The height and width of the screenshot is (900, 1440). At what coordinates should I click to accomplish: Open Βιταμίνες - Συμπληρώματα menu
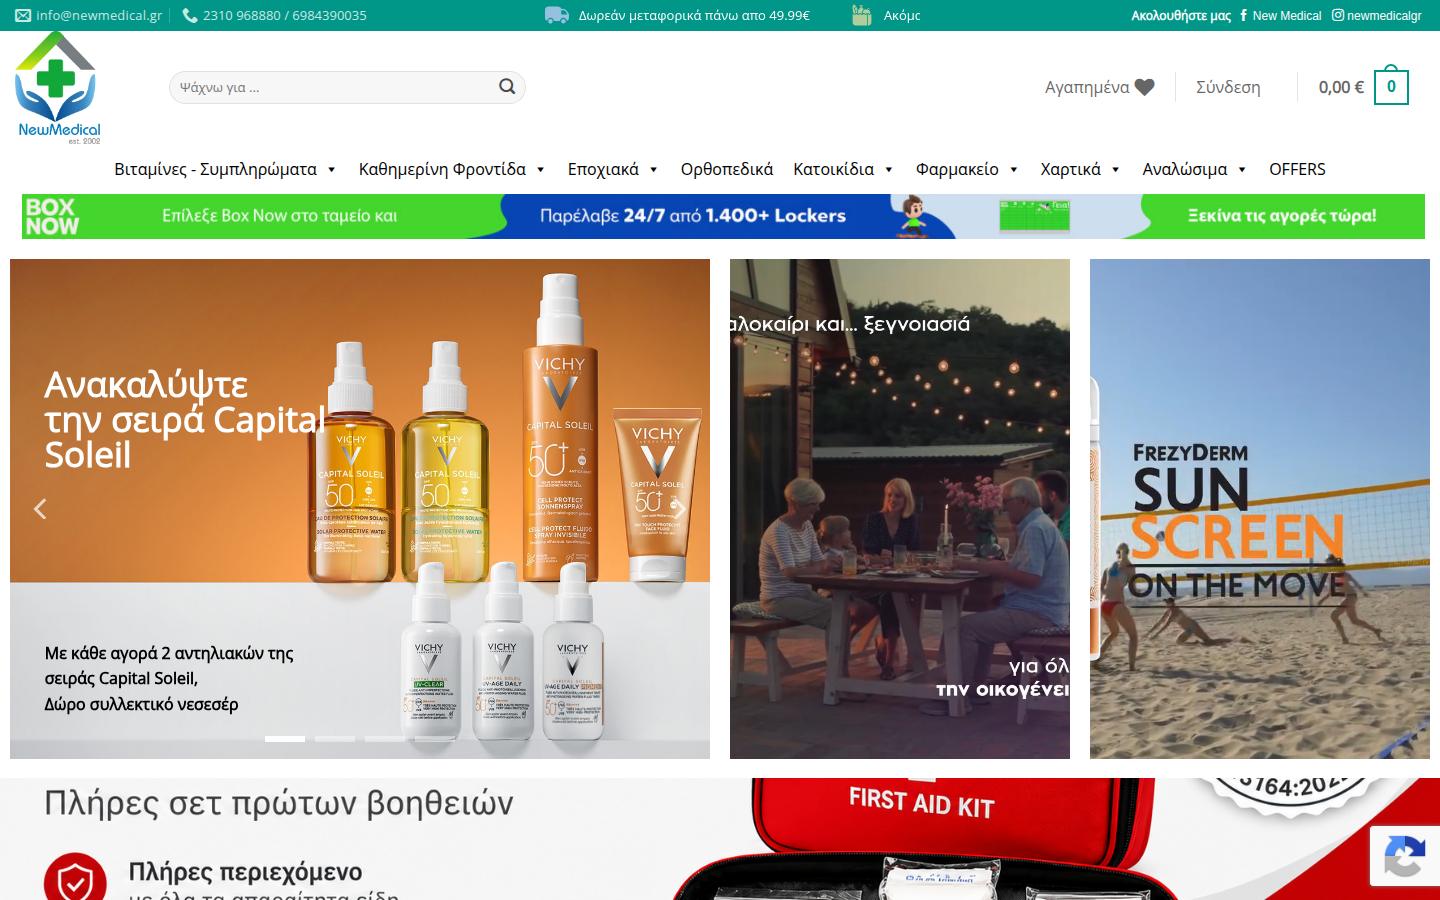[x=215, y=169]
